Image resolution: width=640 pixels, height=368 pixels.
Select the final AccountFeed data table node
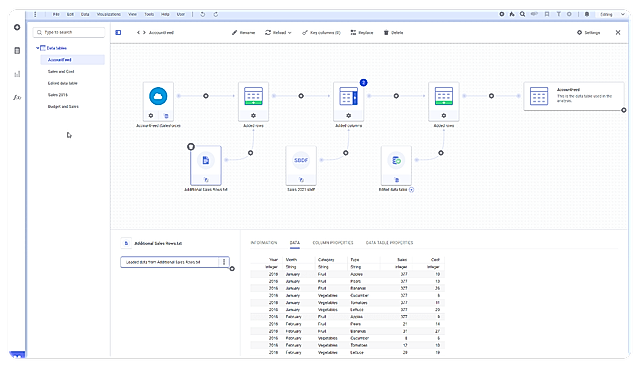[x=573, y=96]
